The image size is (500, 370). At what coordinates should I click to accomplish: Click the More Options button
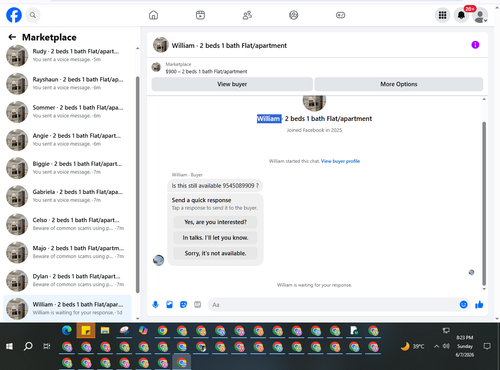399,84
